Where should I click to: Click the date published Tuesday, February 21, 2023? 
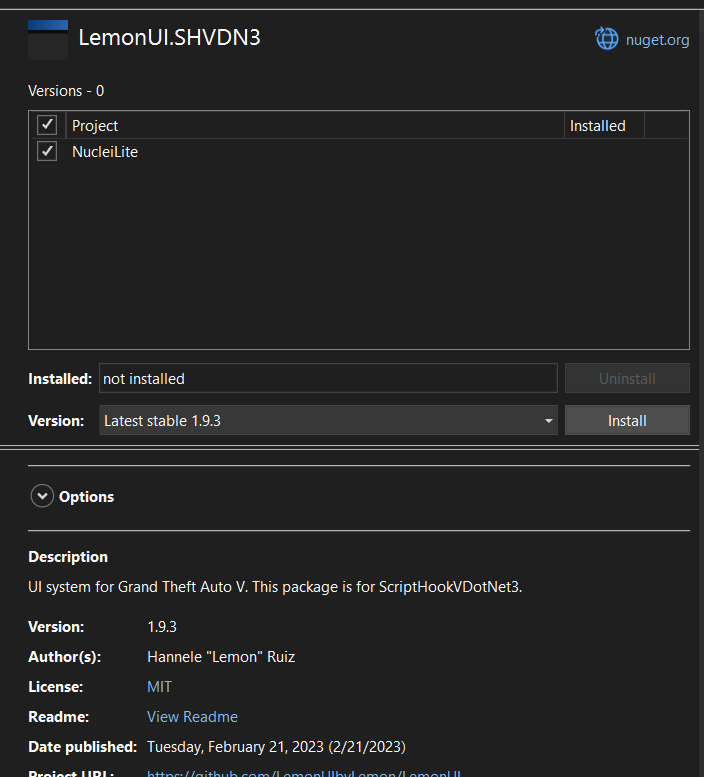coord(276,747)
